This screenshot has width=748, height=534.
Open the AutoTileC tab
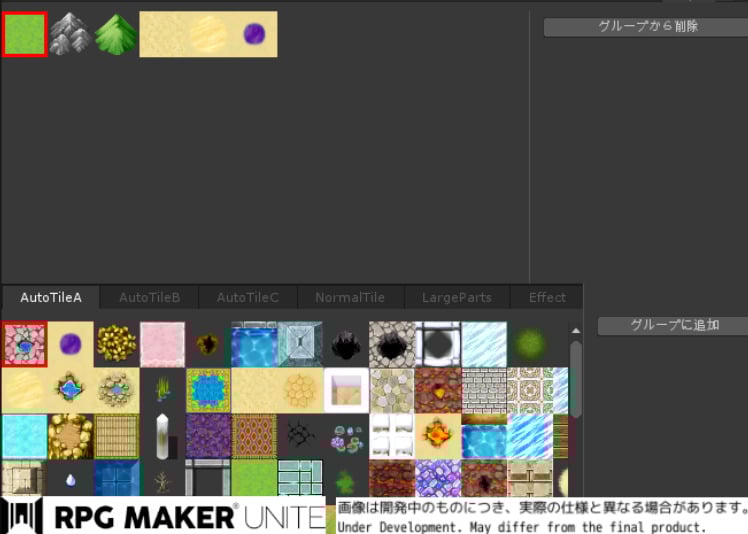click(247, 297)
